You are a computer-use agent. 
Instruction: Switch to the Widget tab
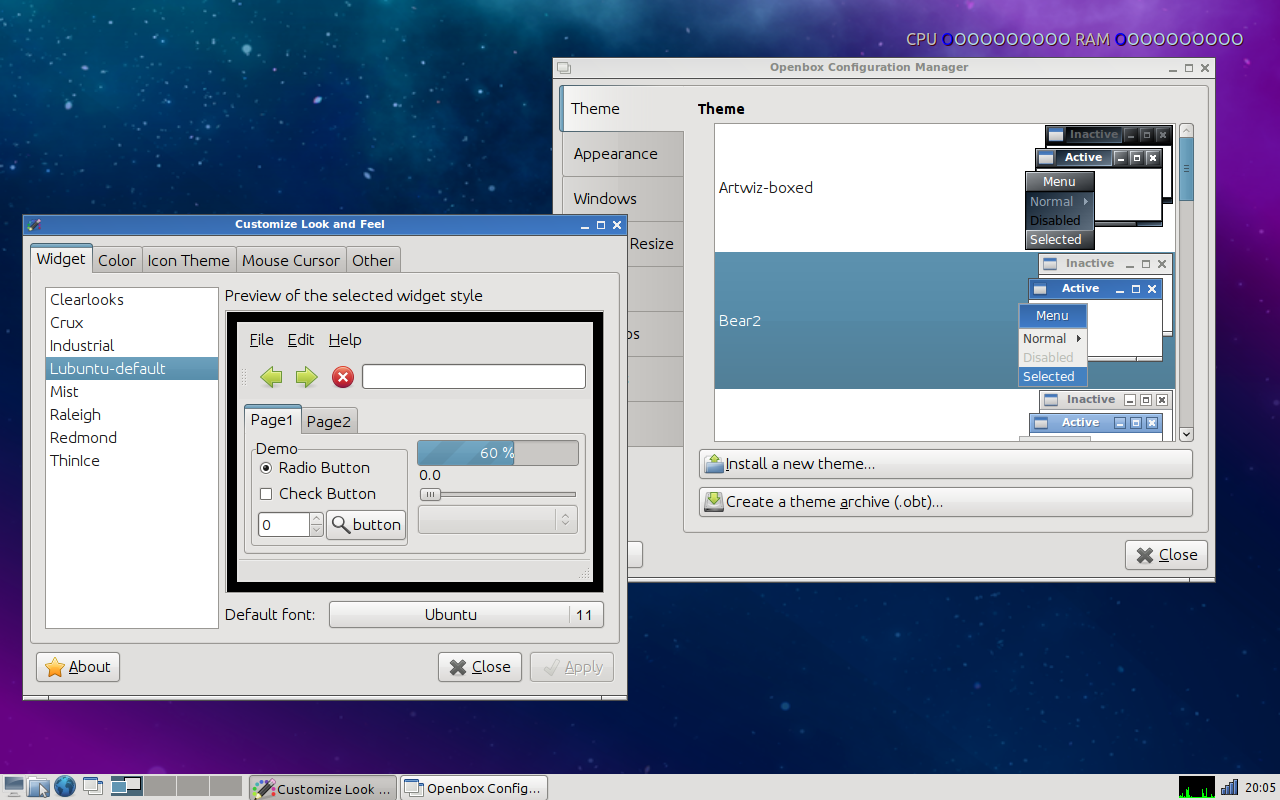click(61, 259)
